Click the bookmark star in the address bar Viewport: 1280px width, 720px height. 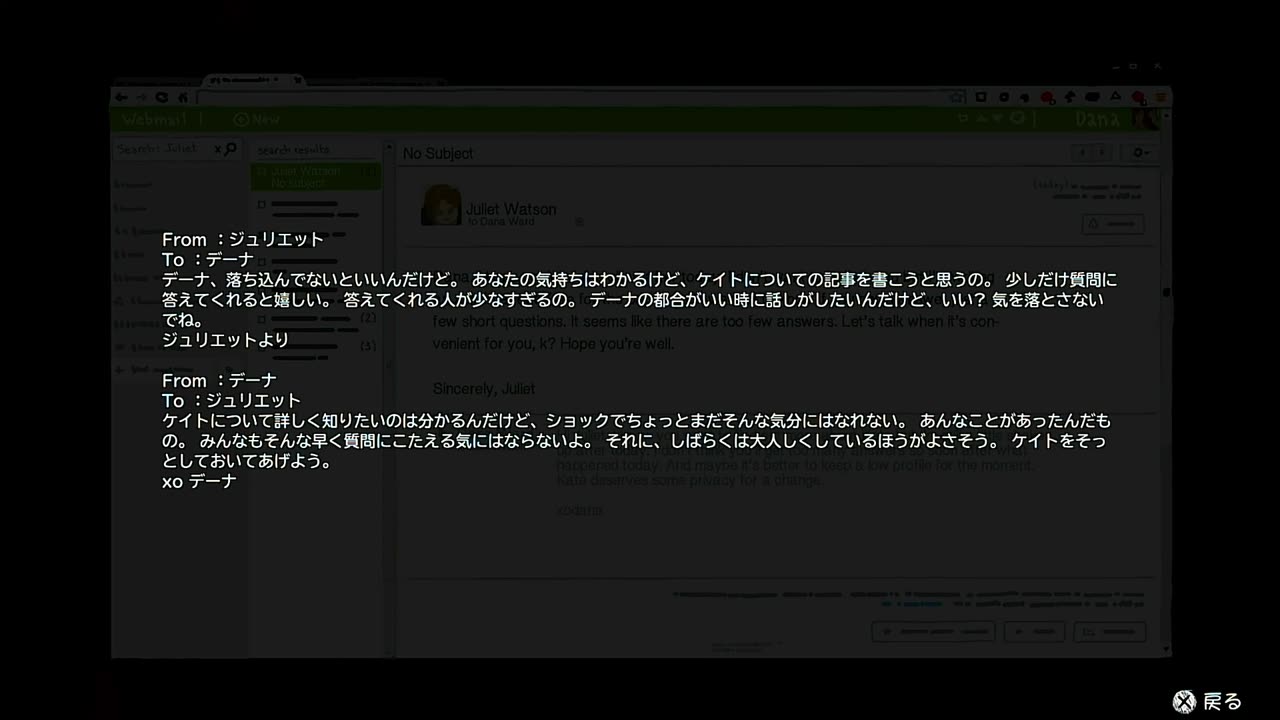tap(956, 97)
